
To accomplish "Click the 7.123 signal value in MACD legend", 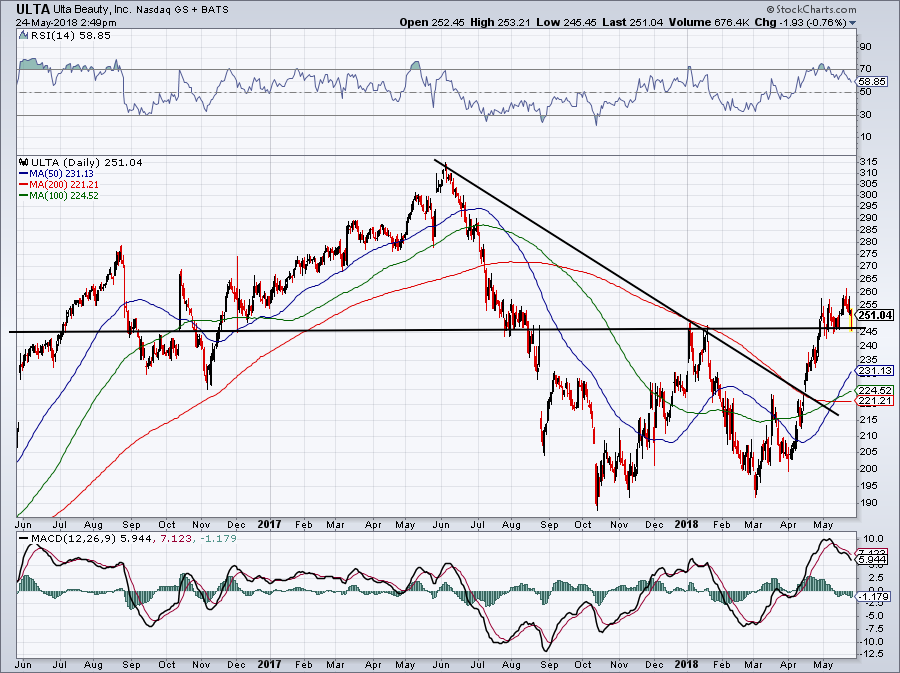I will tap(175, 539).
